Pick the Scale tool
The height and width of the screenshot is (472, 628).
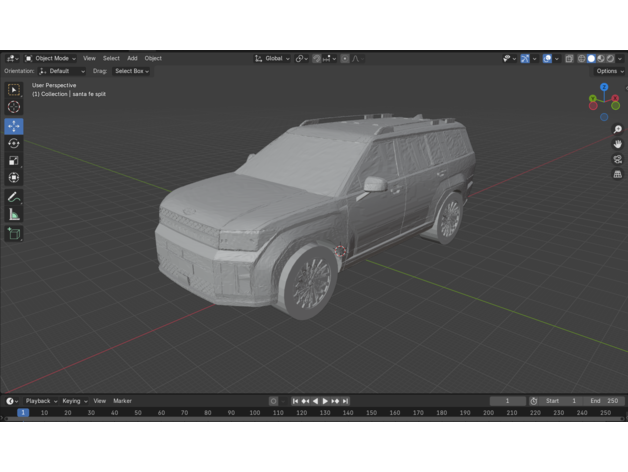pyautogui.click(x=14, y=160)
